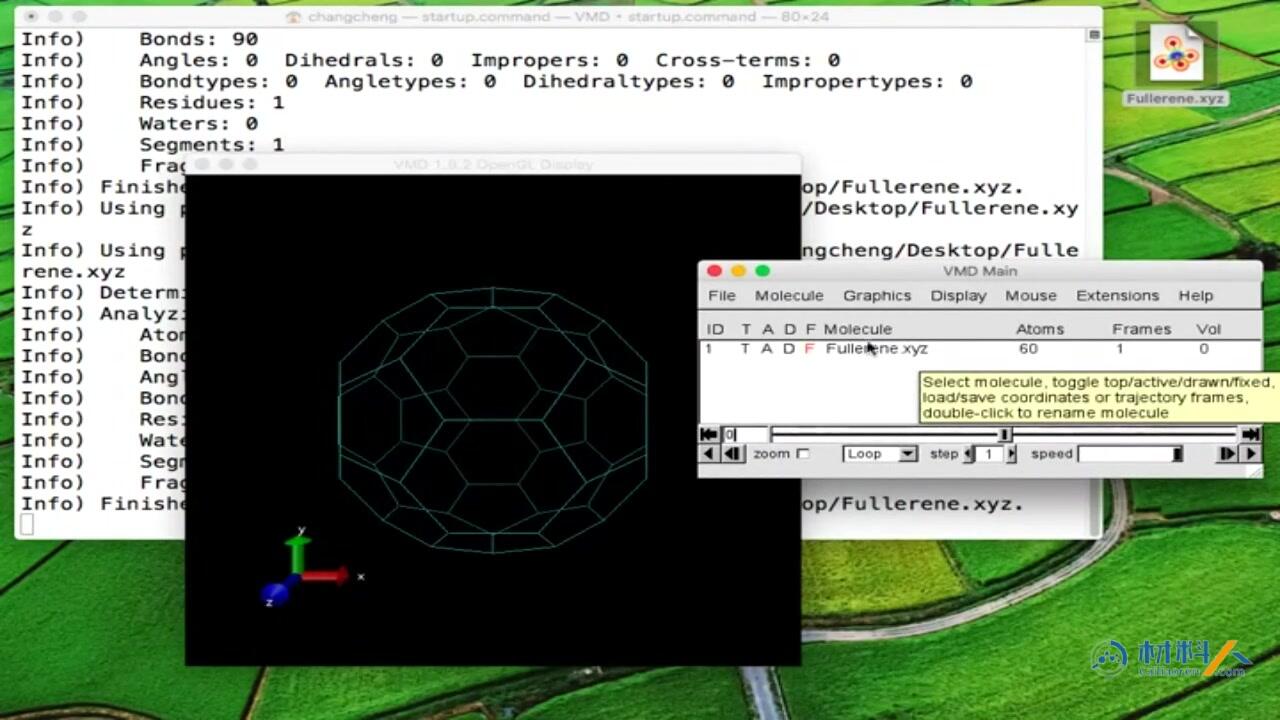Toggle Active status of Fullerene.xyz

pos(767,349)
